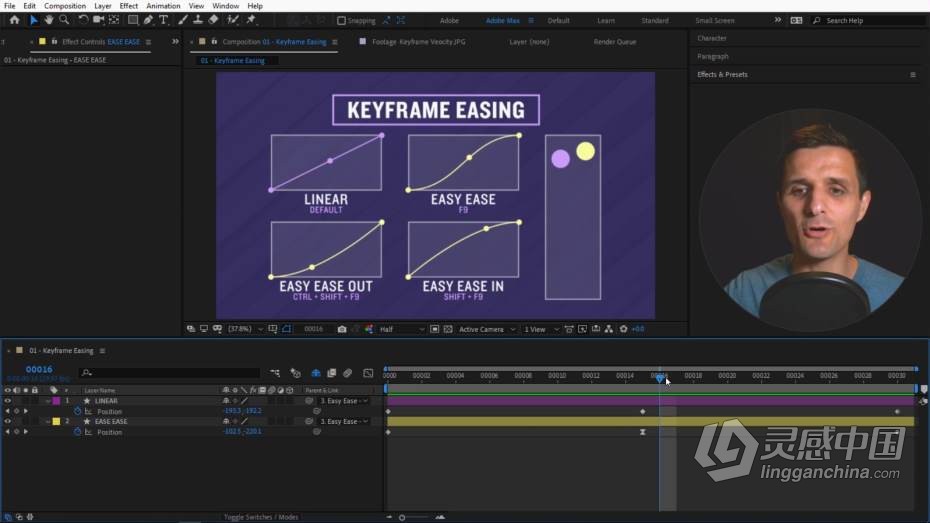Select the Selection arrow tool
930x523 pixels.
tap(33, 20)
